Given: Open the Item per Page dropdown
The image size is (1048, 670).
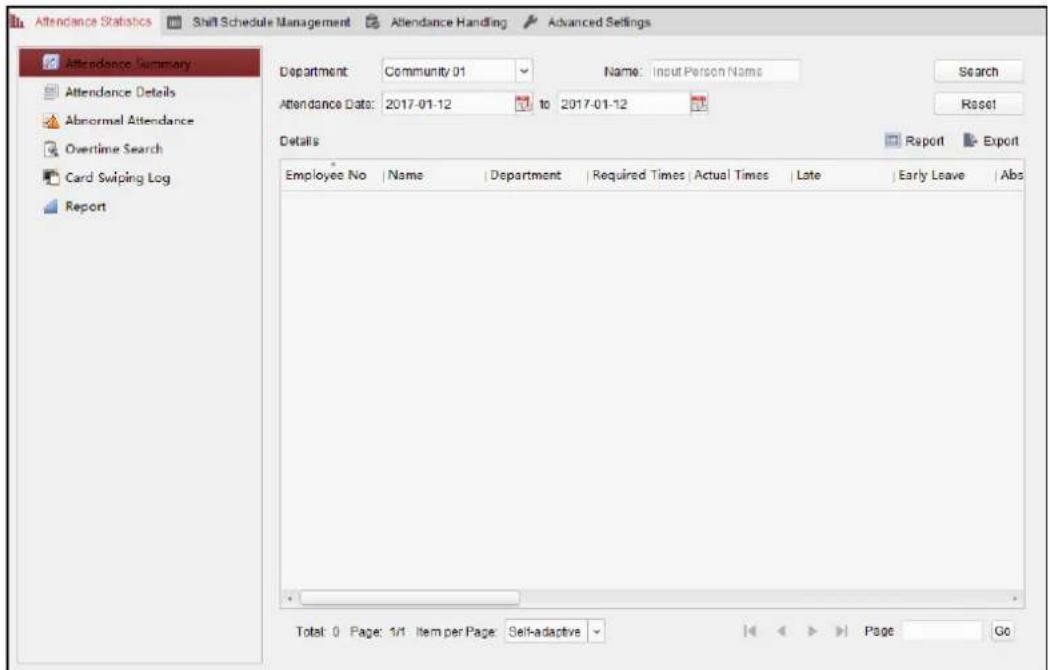Looking at the screenshot, I should [x=555, y=631].
